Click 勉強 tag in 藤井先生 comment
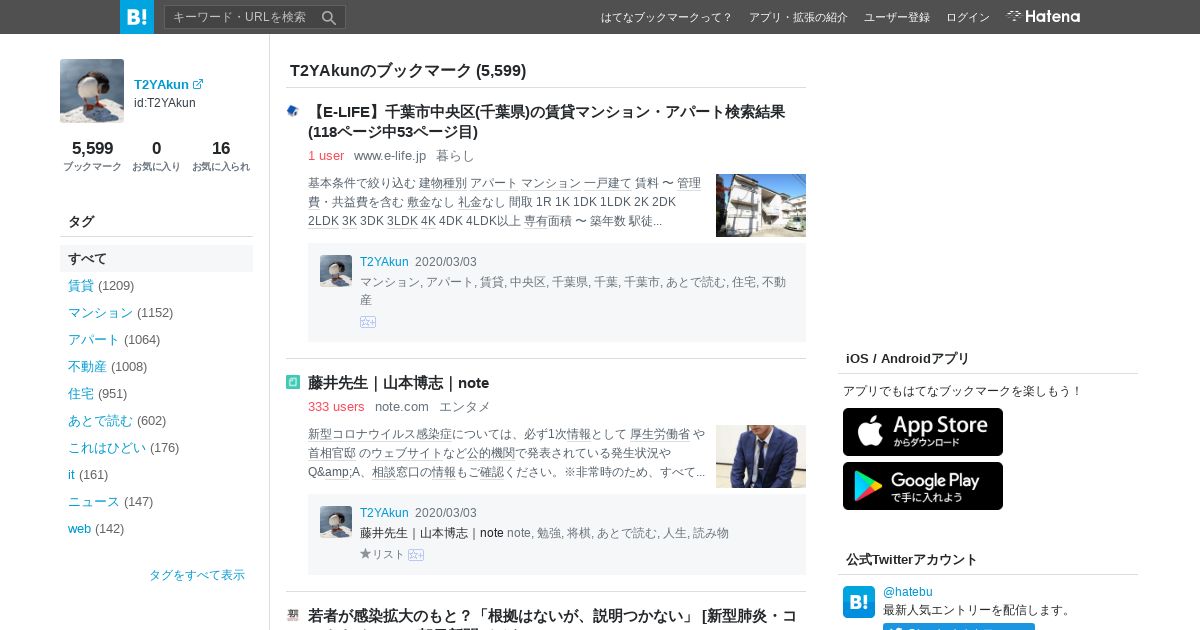The width and height of the screenshot is (1200, 630). click(548, 533)
